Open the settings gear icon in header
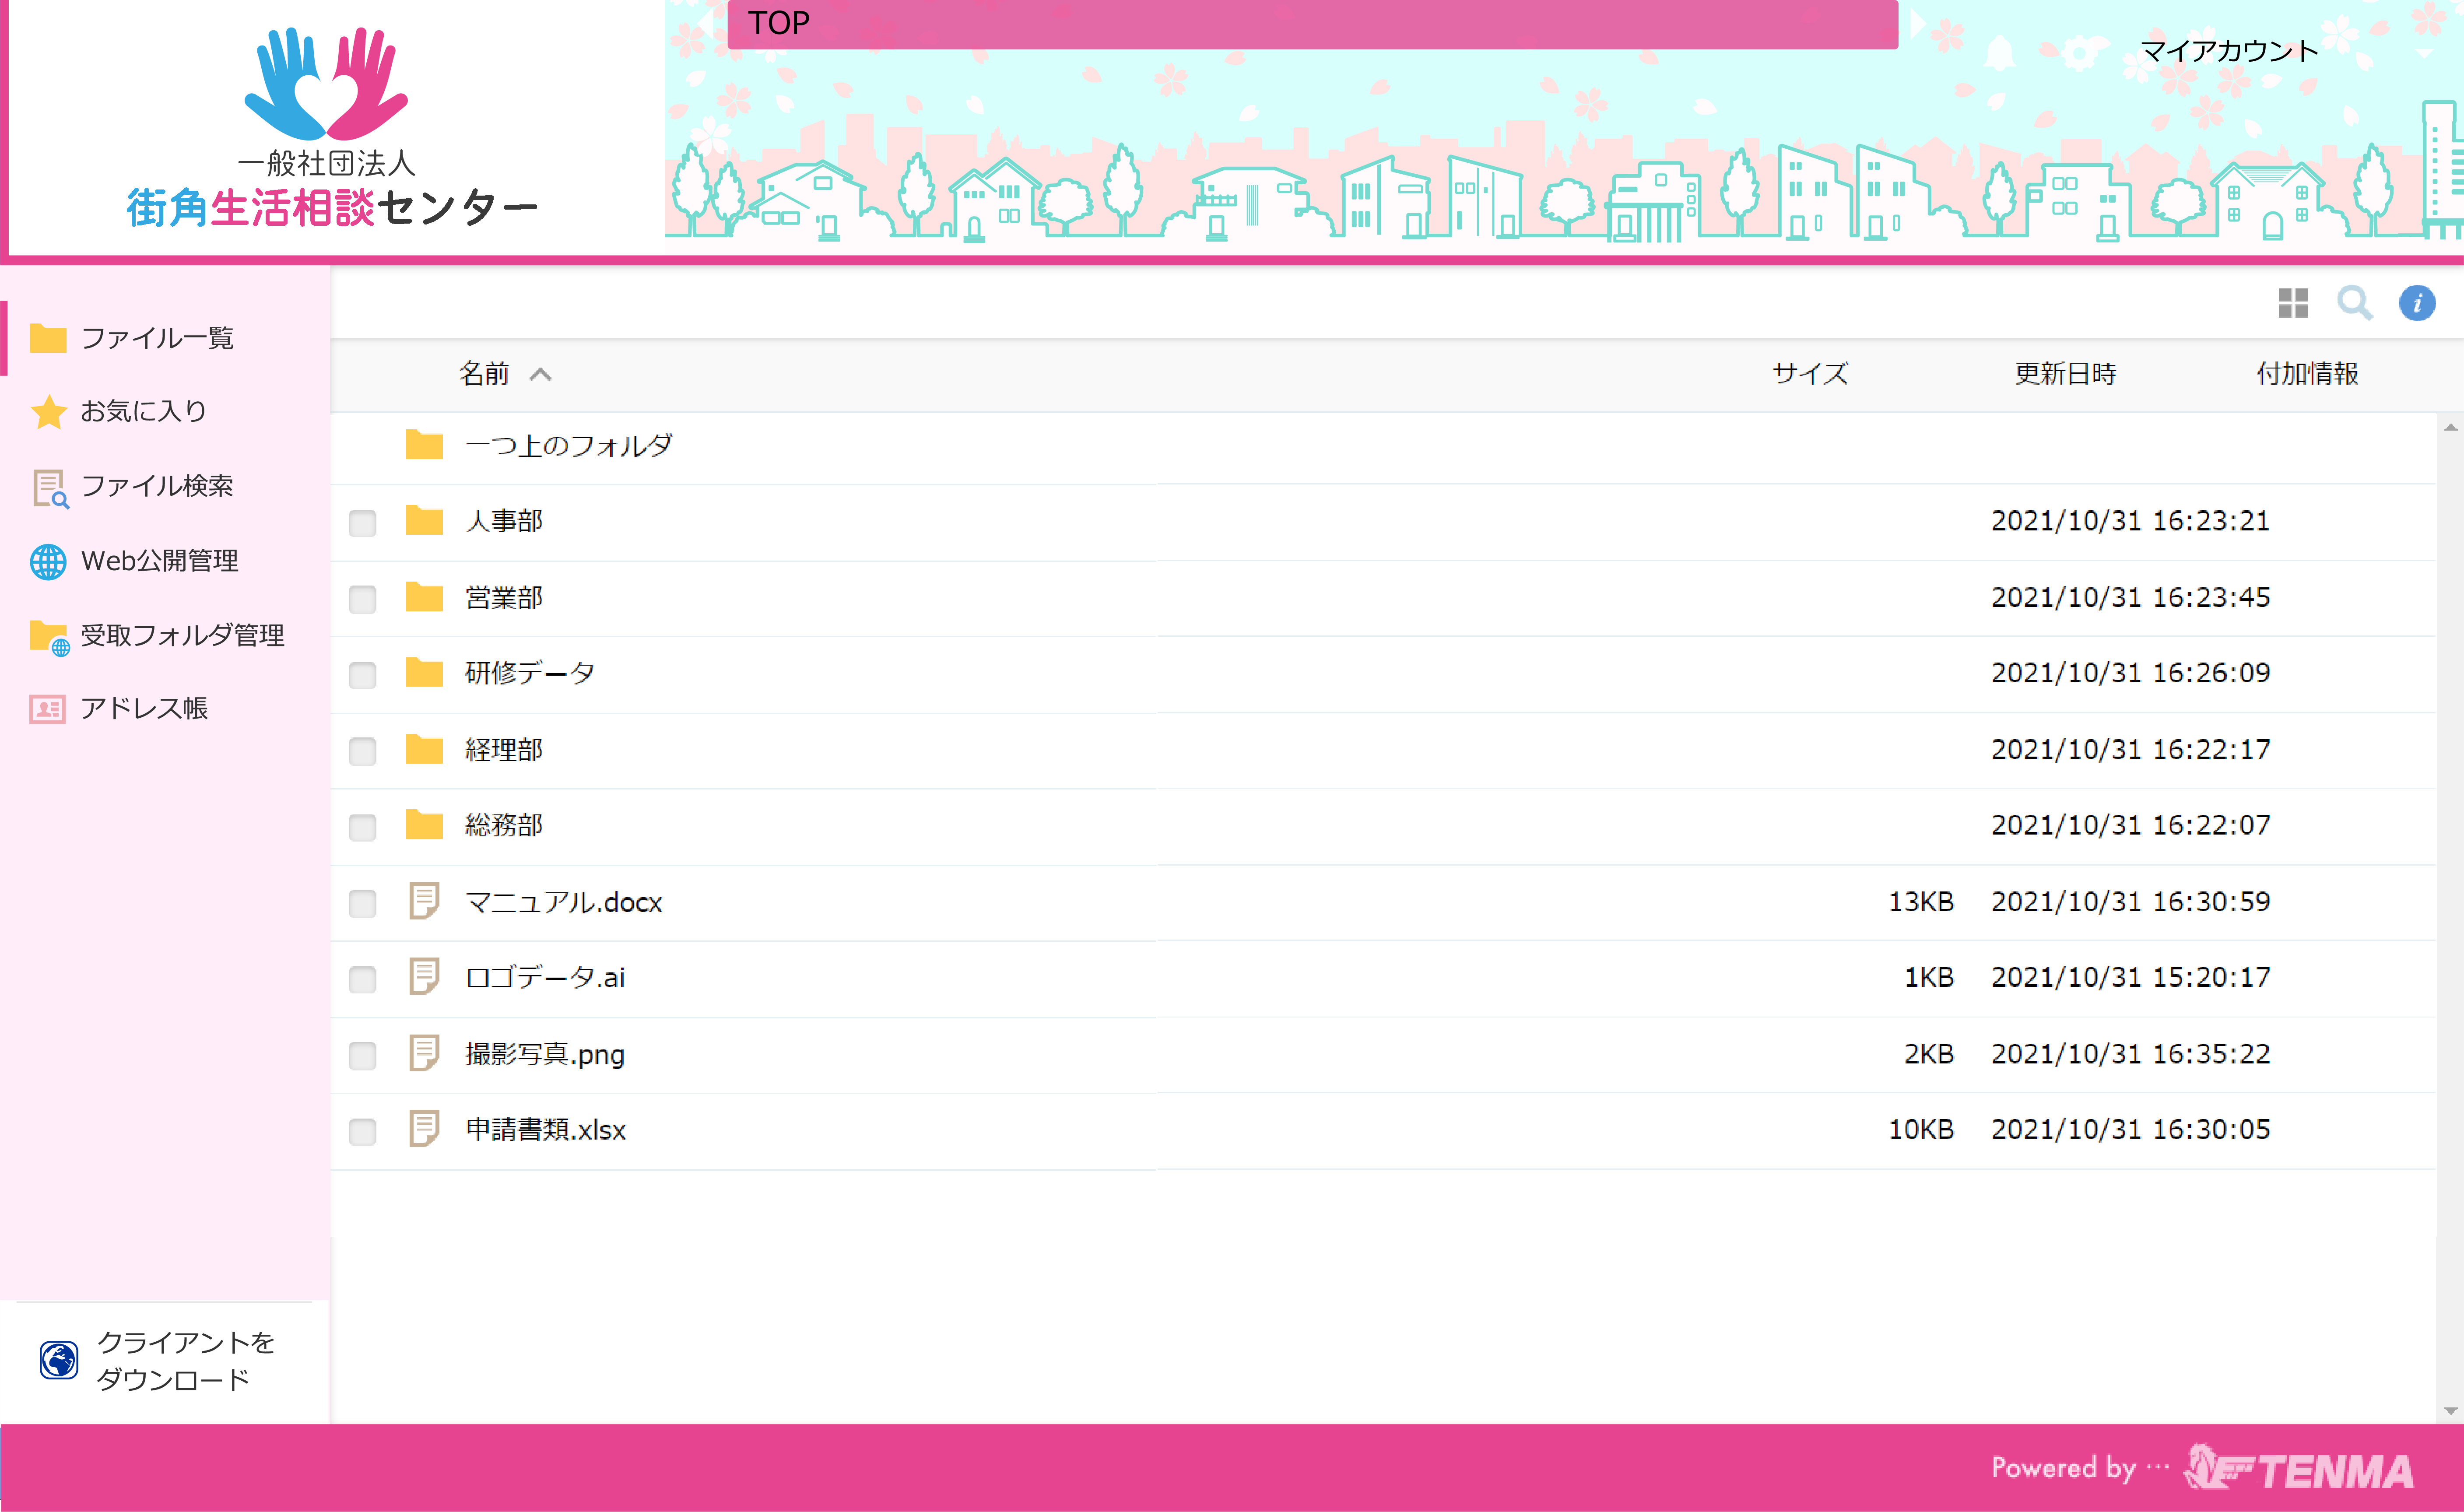The height and width of the screenshot is (1512, 2464). [x=2080, y=52]
